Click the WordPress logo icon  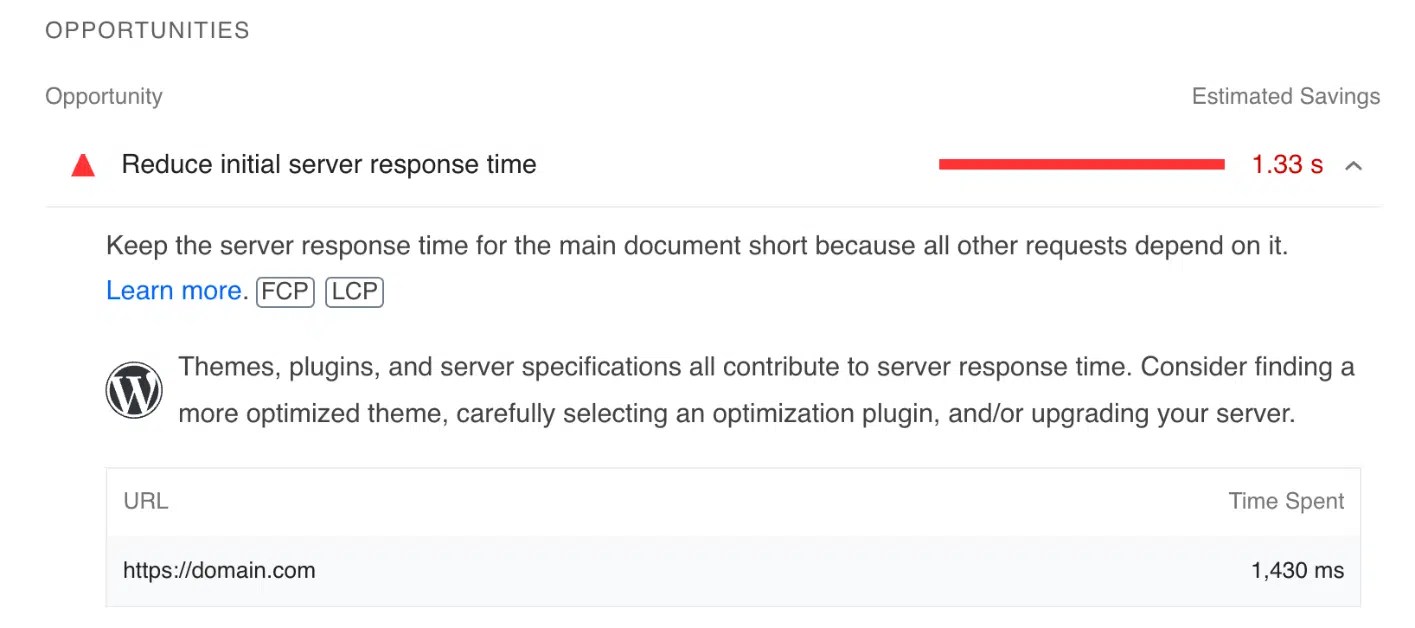pyautogui.click(x=134, y=389)
